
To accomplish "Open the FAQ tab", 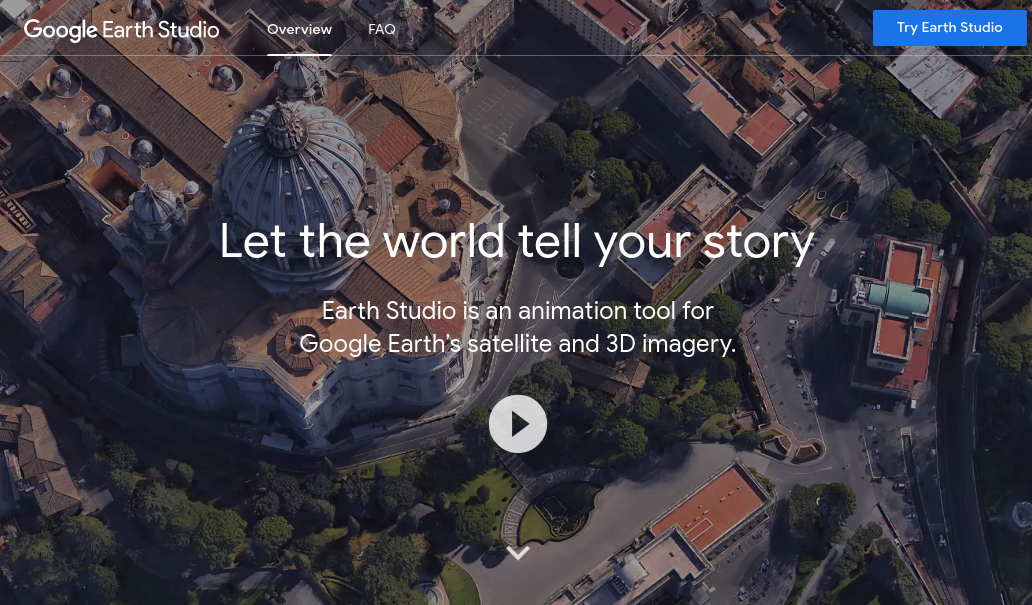I will pyautogui.click(x=382, y=29).
